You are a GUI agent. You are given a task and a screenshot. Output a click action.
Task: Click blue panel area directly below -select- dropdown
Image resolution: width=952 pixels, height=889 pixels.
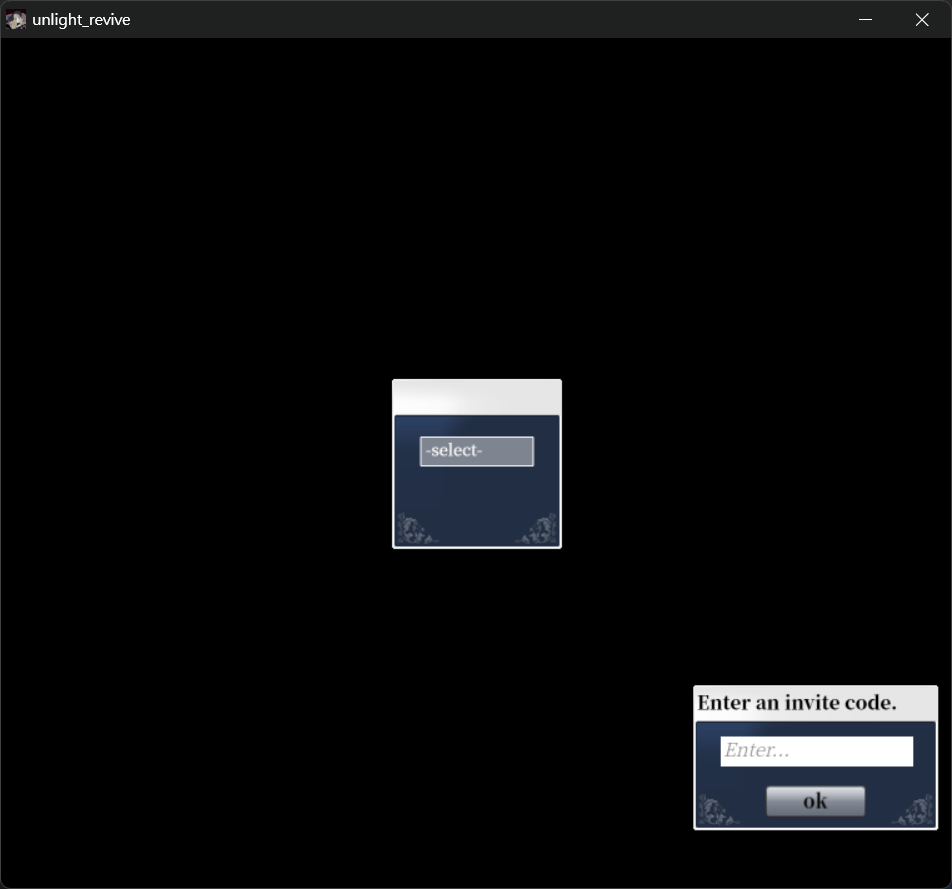tap(476, 495)
